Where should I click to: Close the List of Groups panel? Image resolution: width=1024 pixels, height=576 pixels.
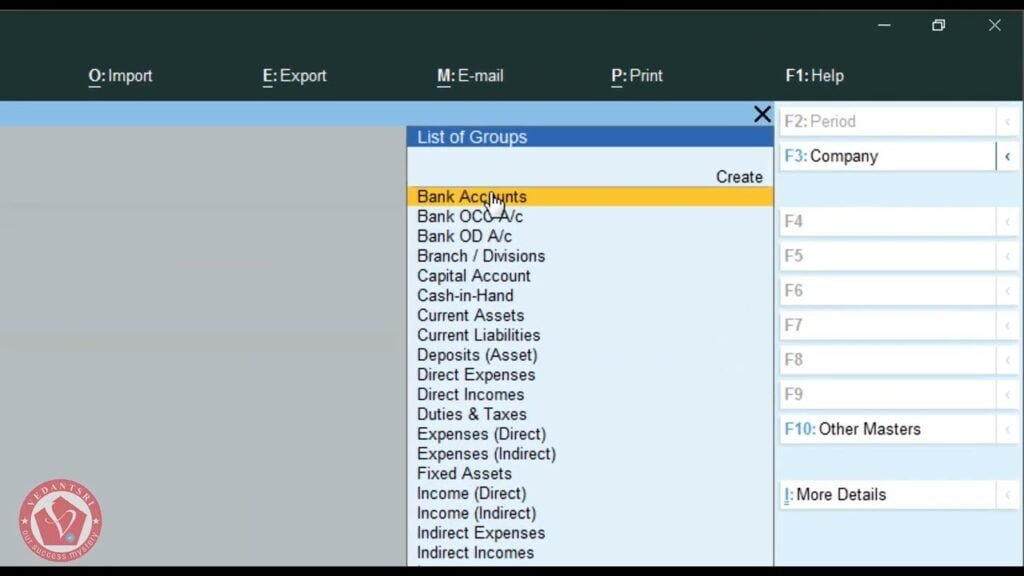762,113
